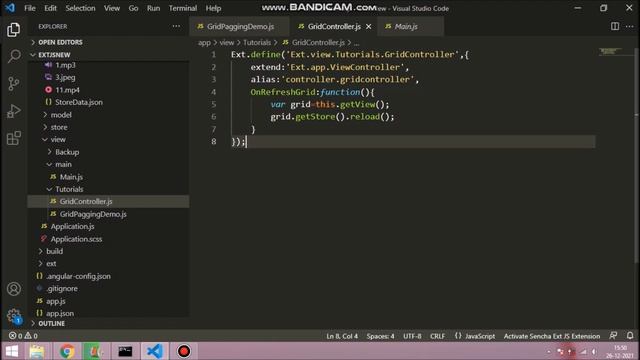640x360 pixels.
Task: Open Application.scss file
Action: click(x=76, y=239)
